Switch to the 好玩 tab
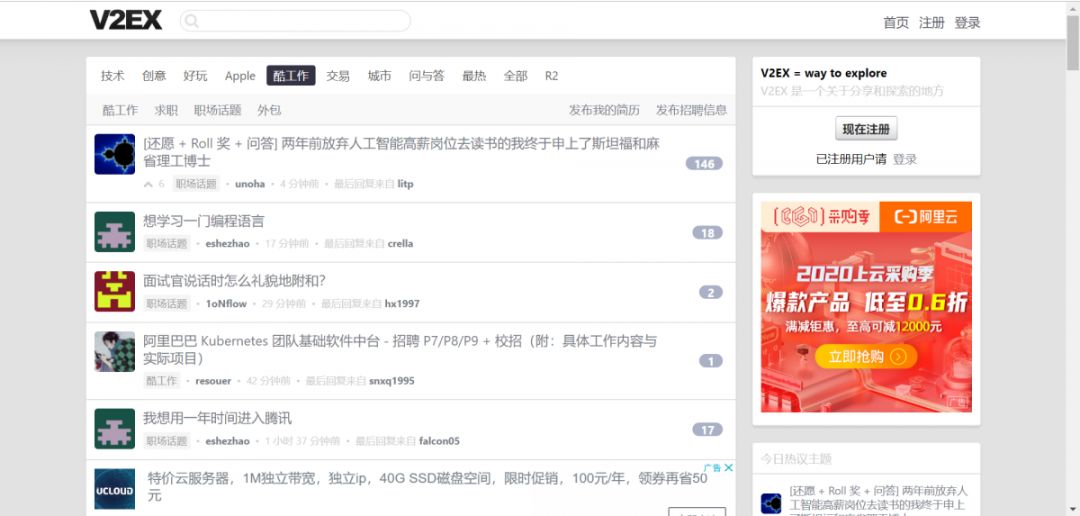Screen dimensions: 1080x516 [x=196, y=76]
